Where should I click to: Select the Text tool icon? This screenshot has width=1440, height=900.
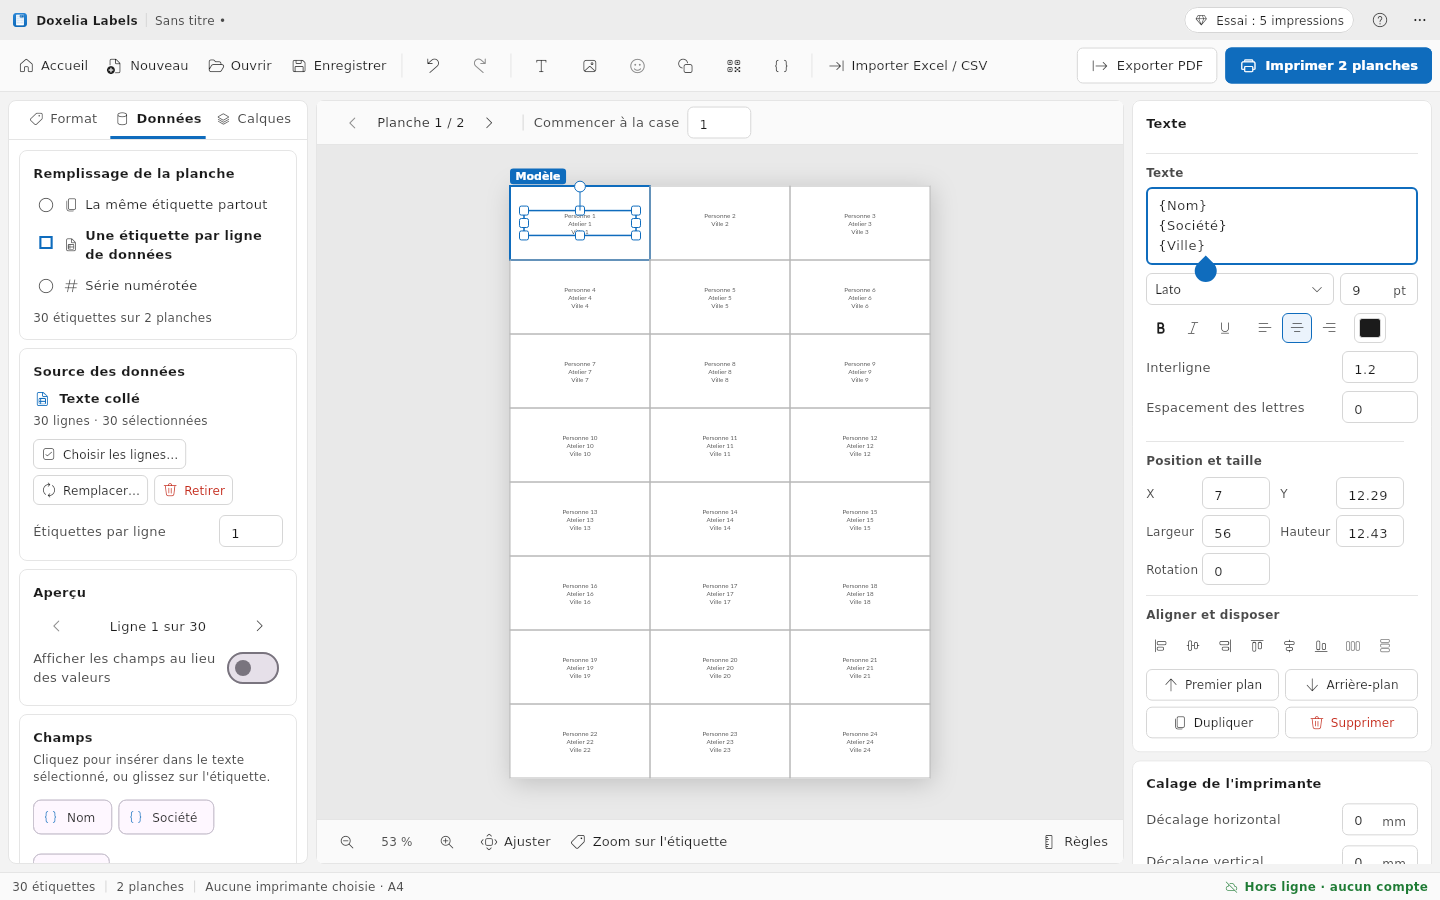click(x=541, y=66)
